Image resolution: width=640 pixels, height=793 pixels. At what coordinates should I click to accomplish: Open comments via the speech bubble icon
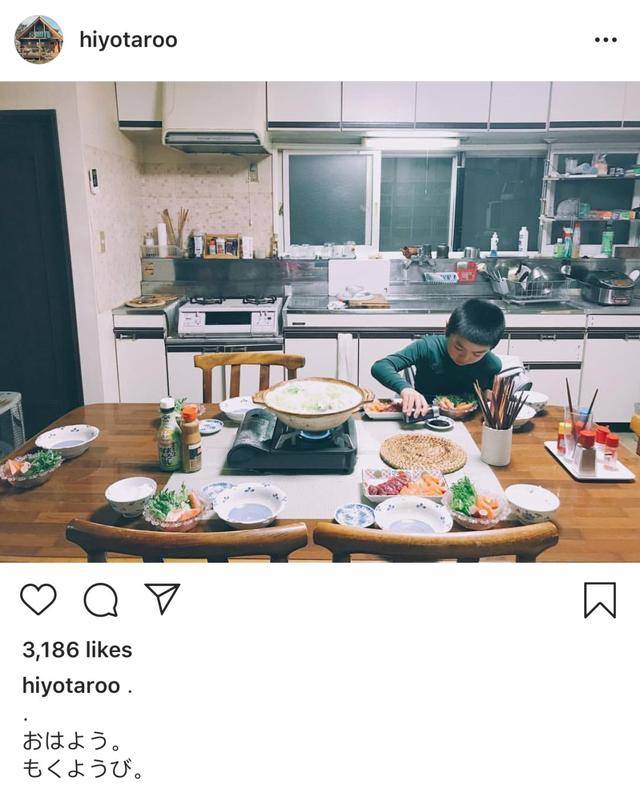[101, 600]
